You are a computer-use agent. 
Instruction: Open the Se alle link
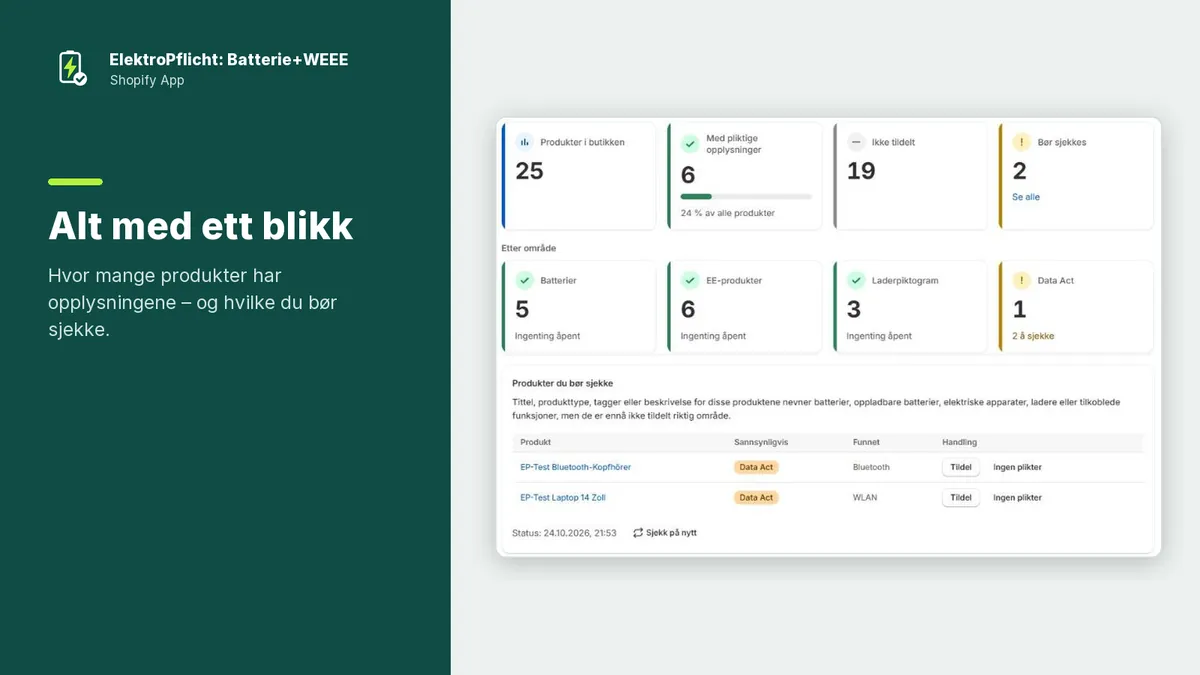click(1026, 197)
